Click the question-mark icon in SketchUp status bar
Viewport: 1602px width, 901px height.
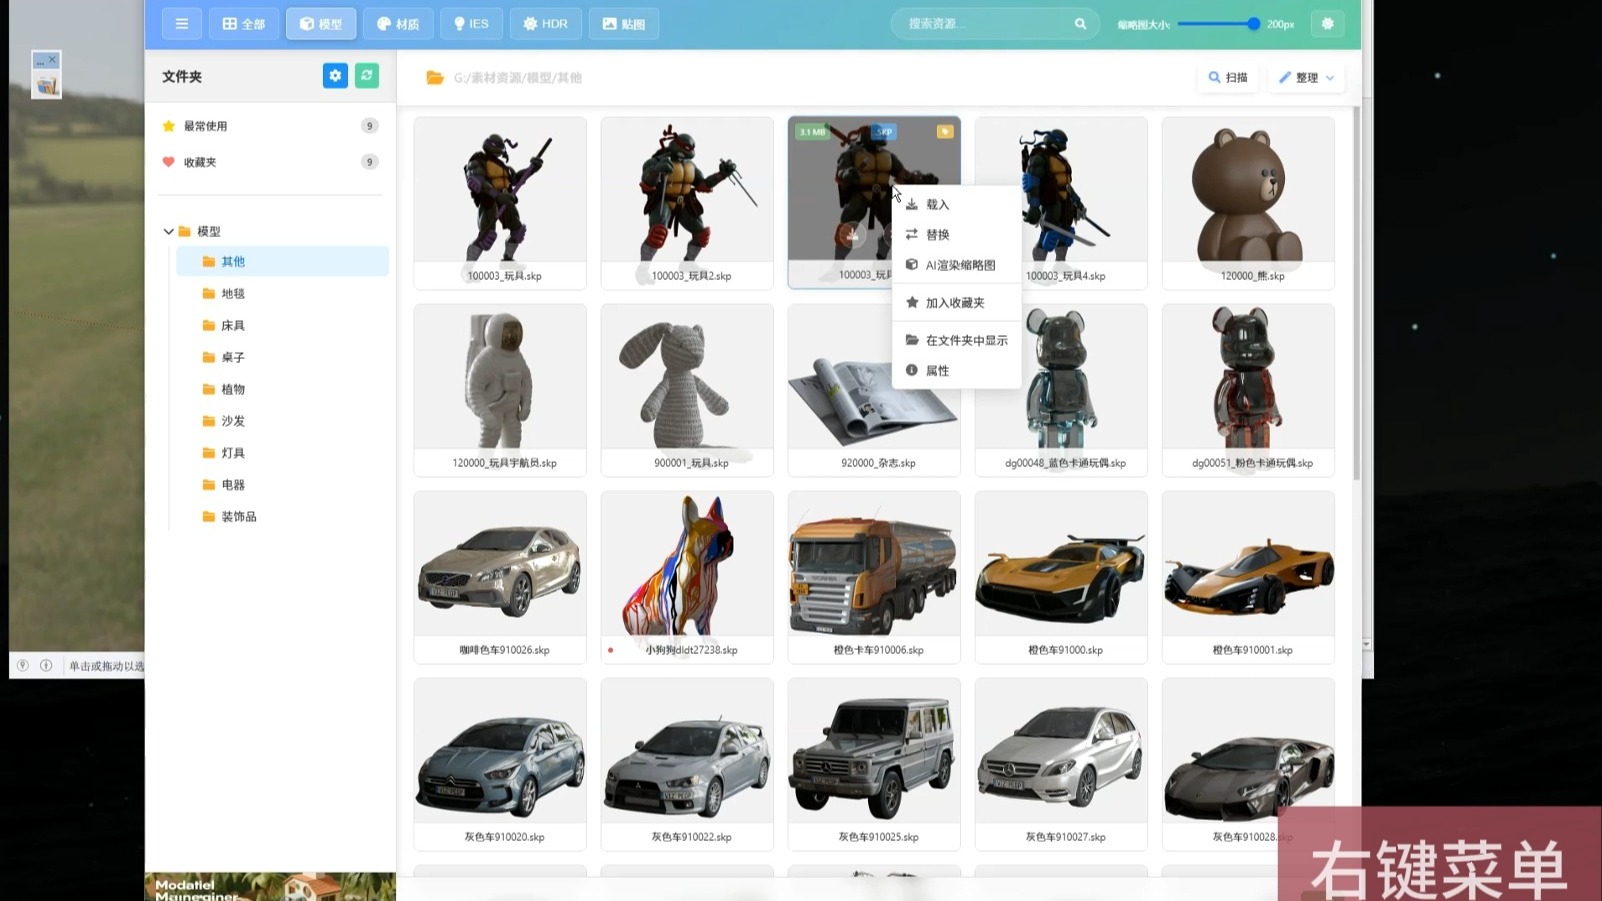coord(23,665)
